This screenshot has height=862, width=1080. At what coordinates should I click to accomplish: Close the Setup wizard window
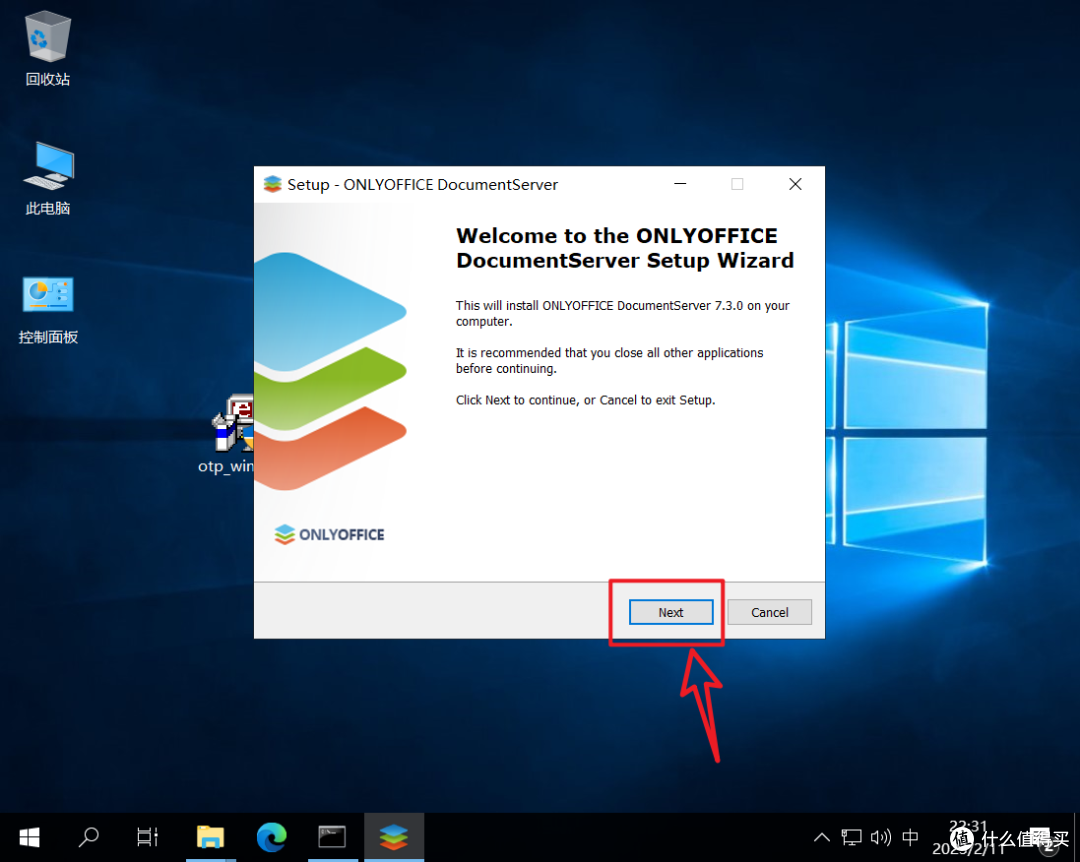(x=795, y=184)
